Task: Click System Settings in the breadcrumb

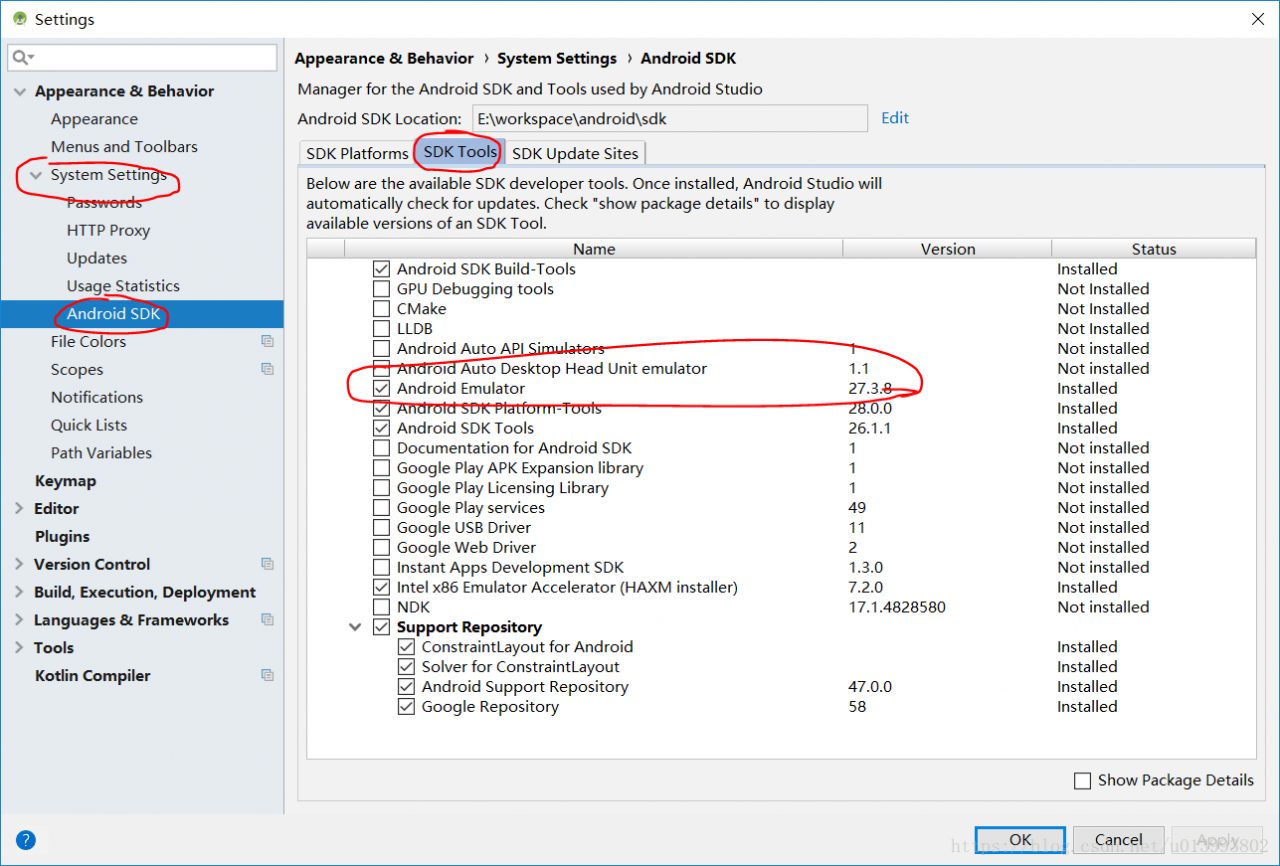Action: [557, 59]
